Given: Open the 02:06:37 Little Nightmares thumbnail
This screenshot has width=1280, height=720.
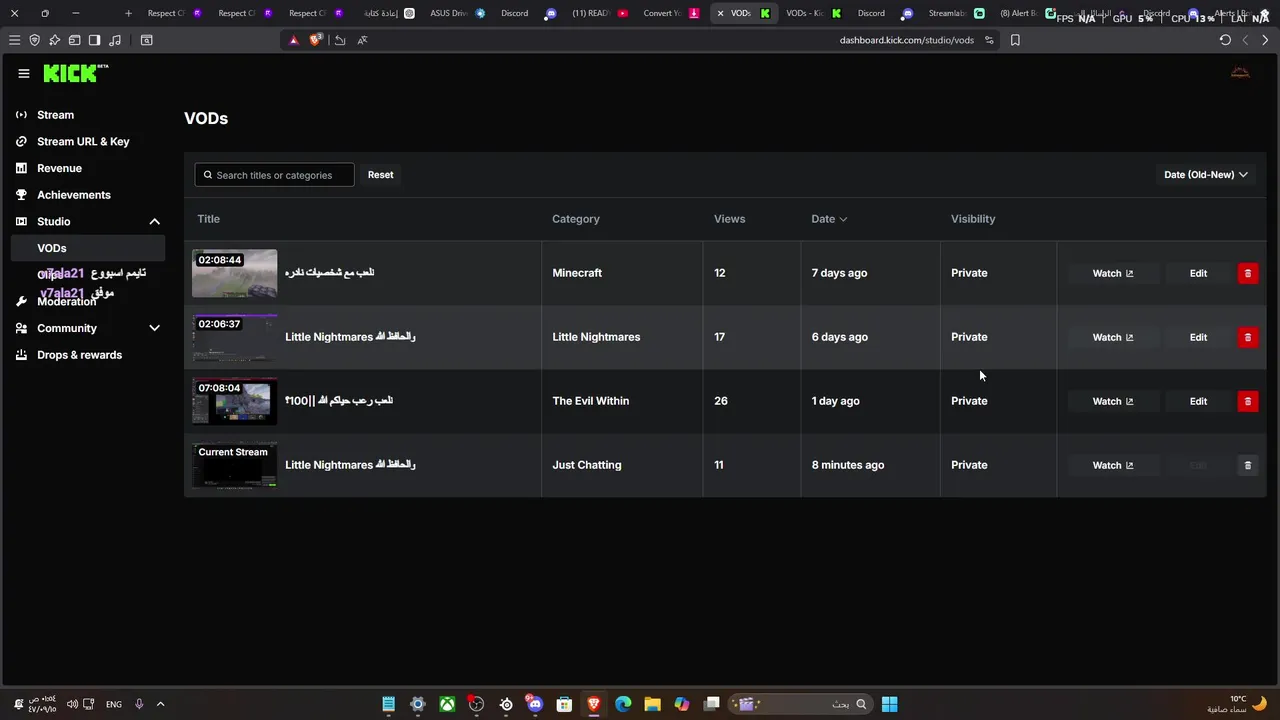Looking at the screenshot, I should pos(234,337).
